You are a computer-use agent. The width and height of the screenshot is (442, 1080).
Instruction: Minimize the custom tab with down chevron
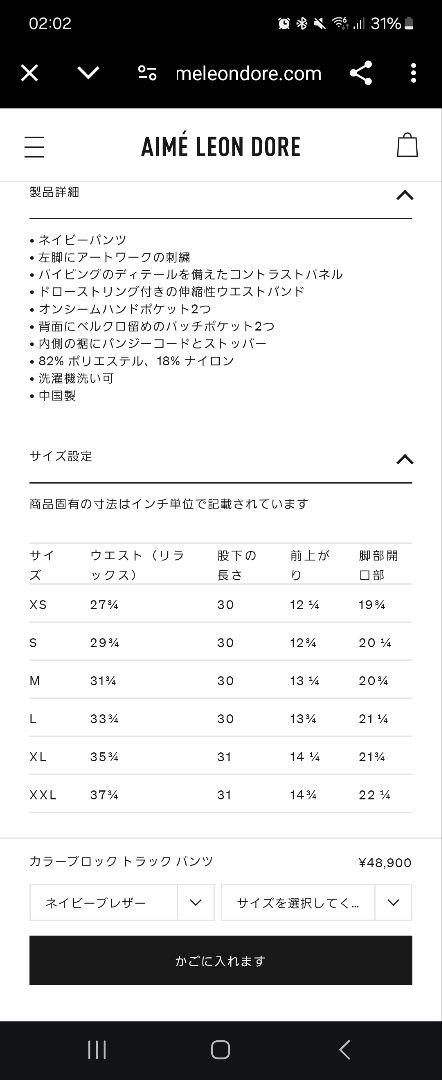(x=88, y=72)
